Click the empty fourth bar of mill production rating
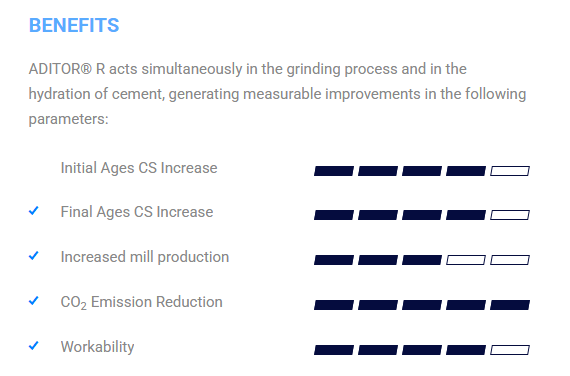Screen dimensions: 570x376 click(466, 260)
